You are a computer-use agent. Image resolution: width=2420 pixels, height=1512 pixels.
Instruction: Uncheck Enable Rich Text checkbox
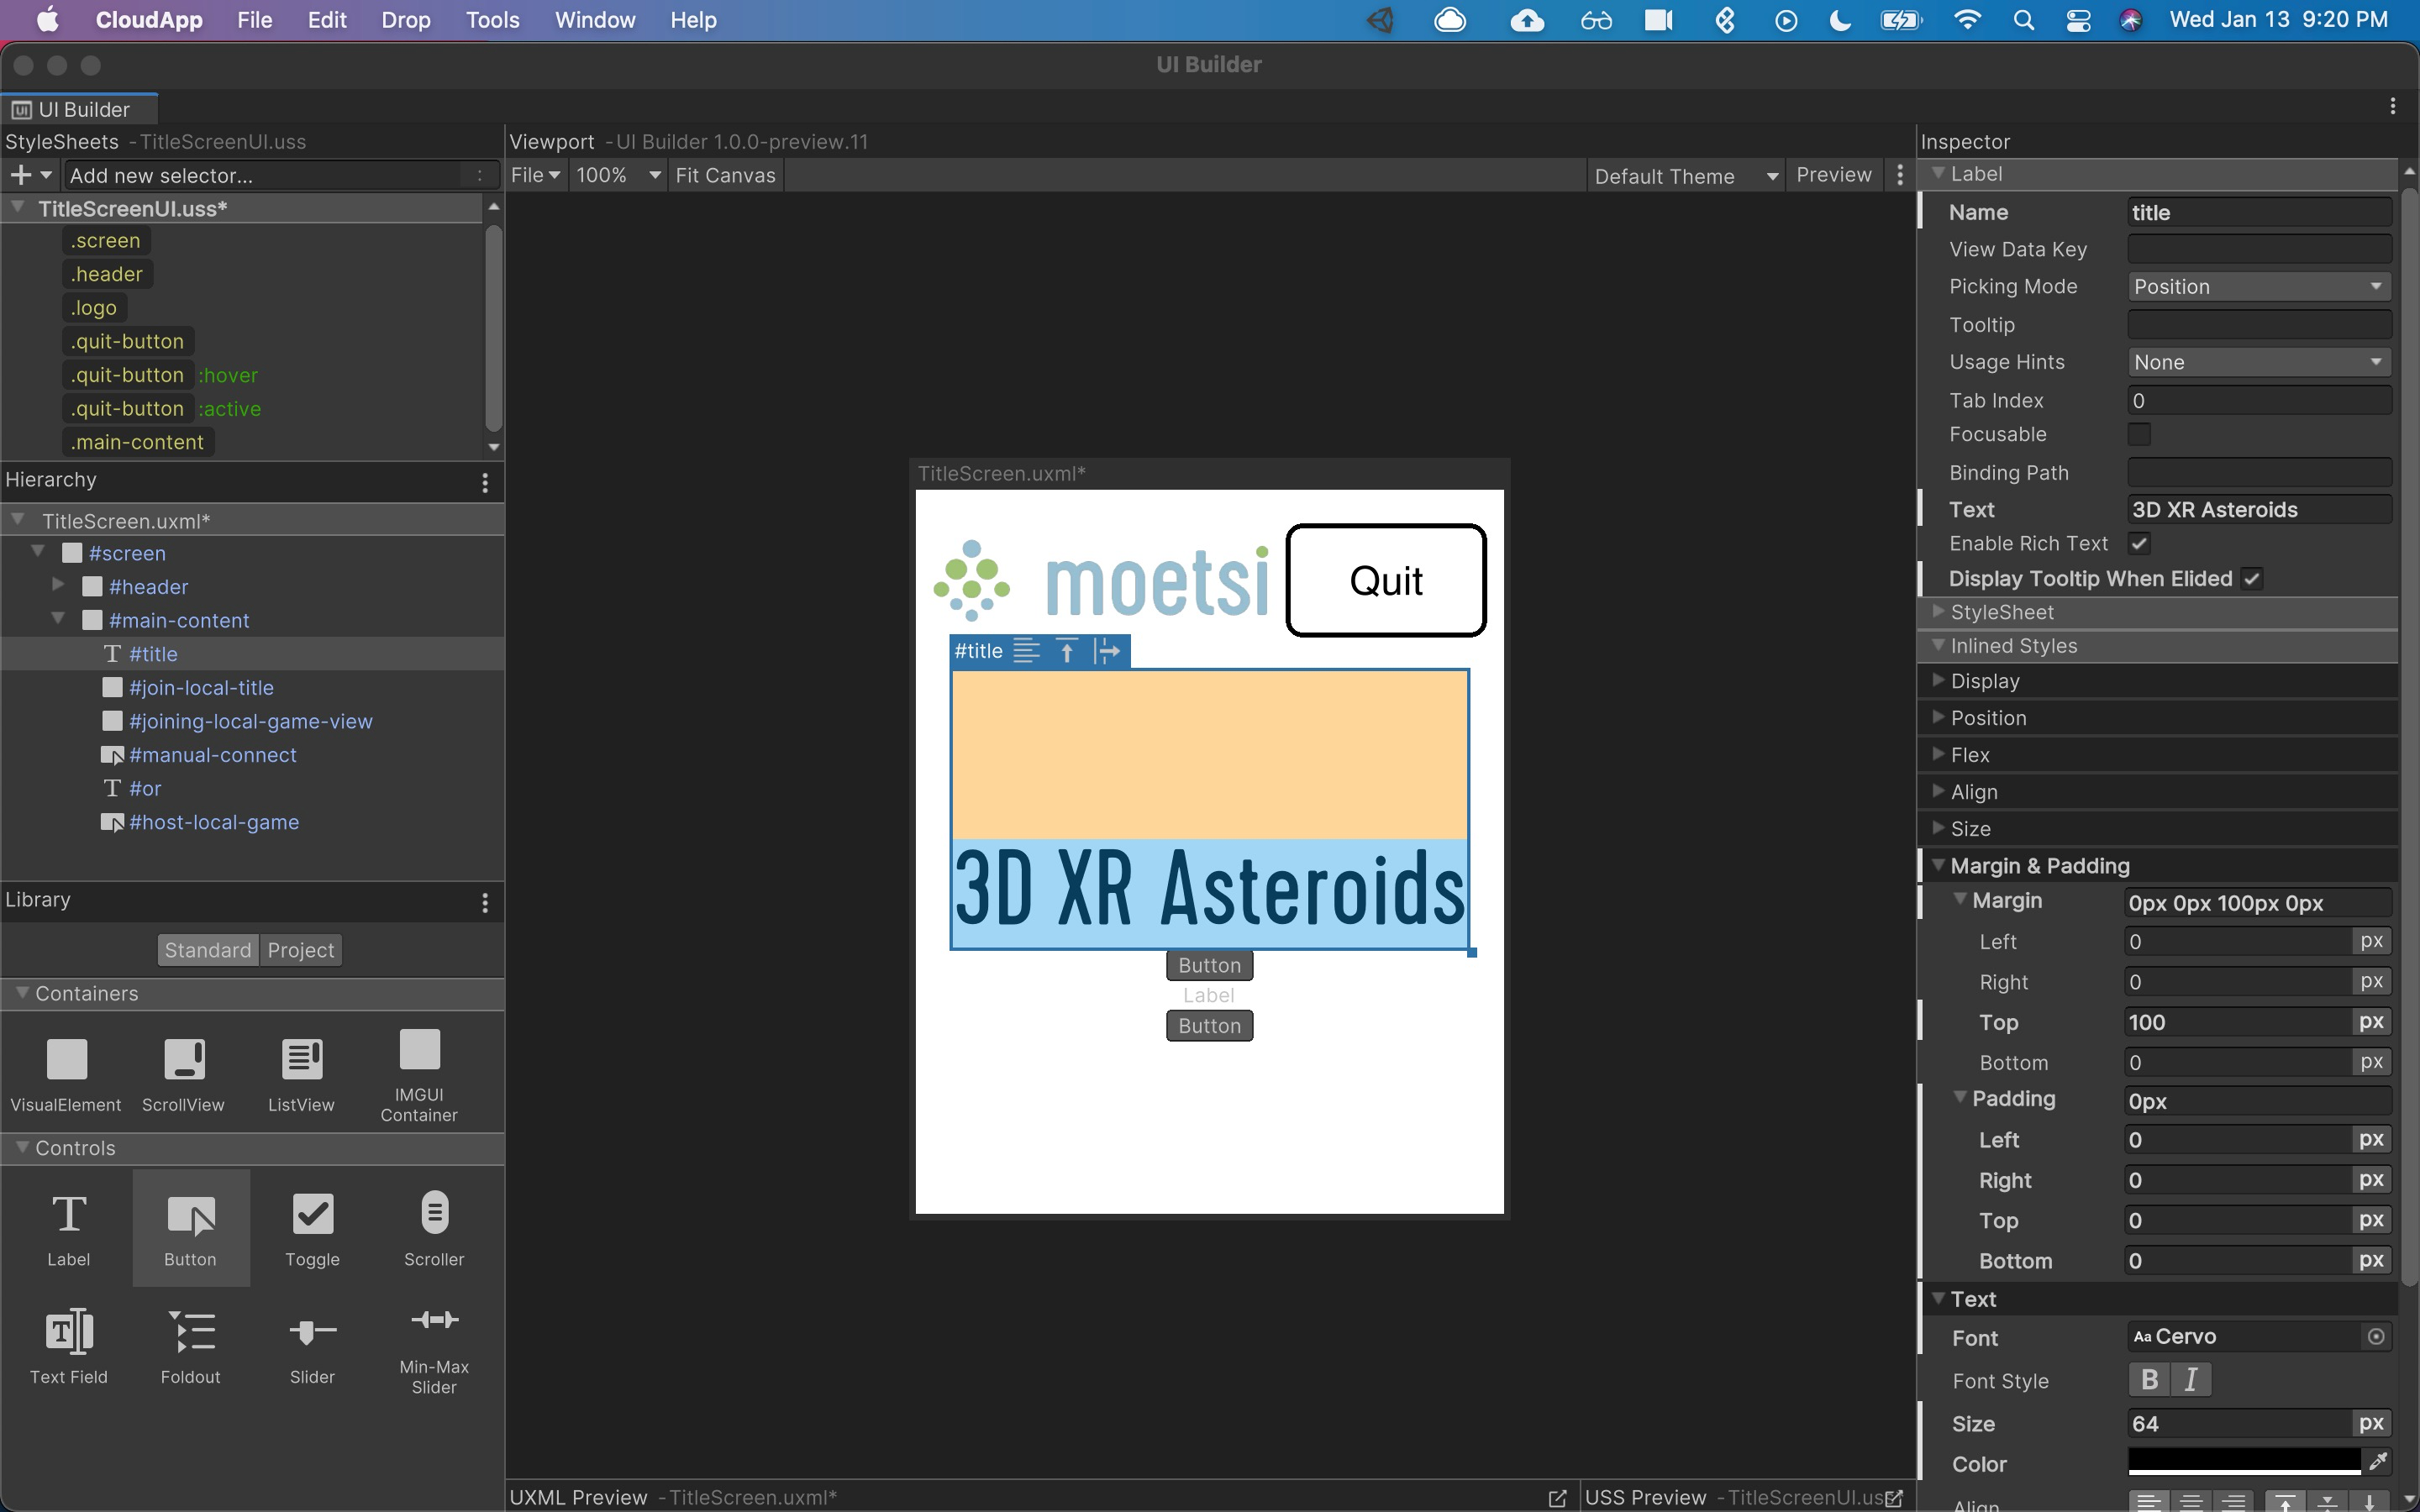[2139, 543]
